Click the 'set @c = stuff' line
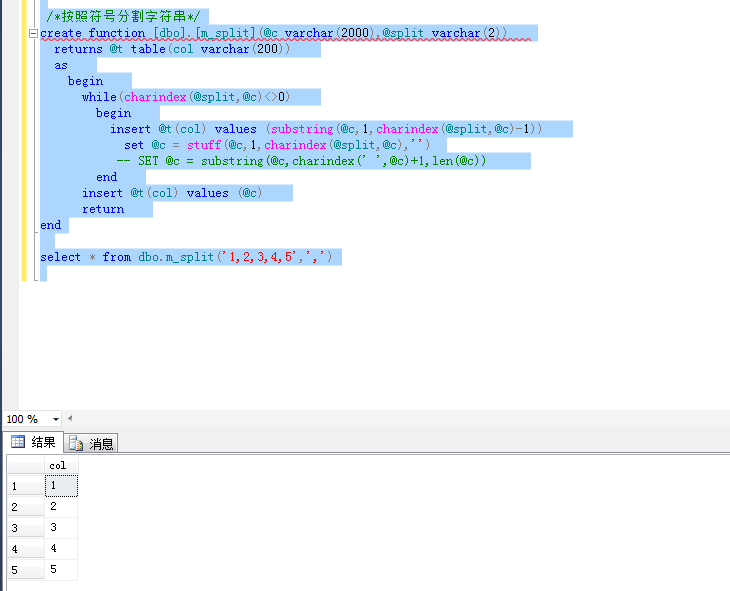Screen dimensions: 730x591 click(x=277, y=145)
